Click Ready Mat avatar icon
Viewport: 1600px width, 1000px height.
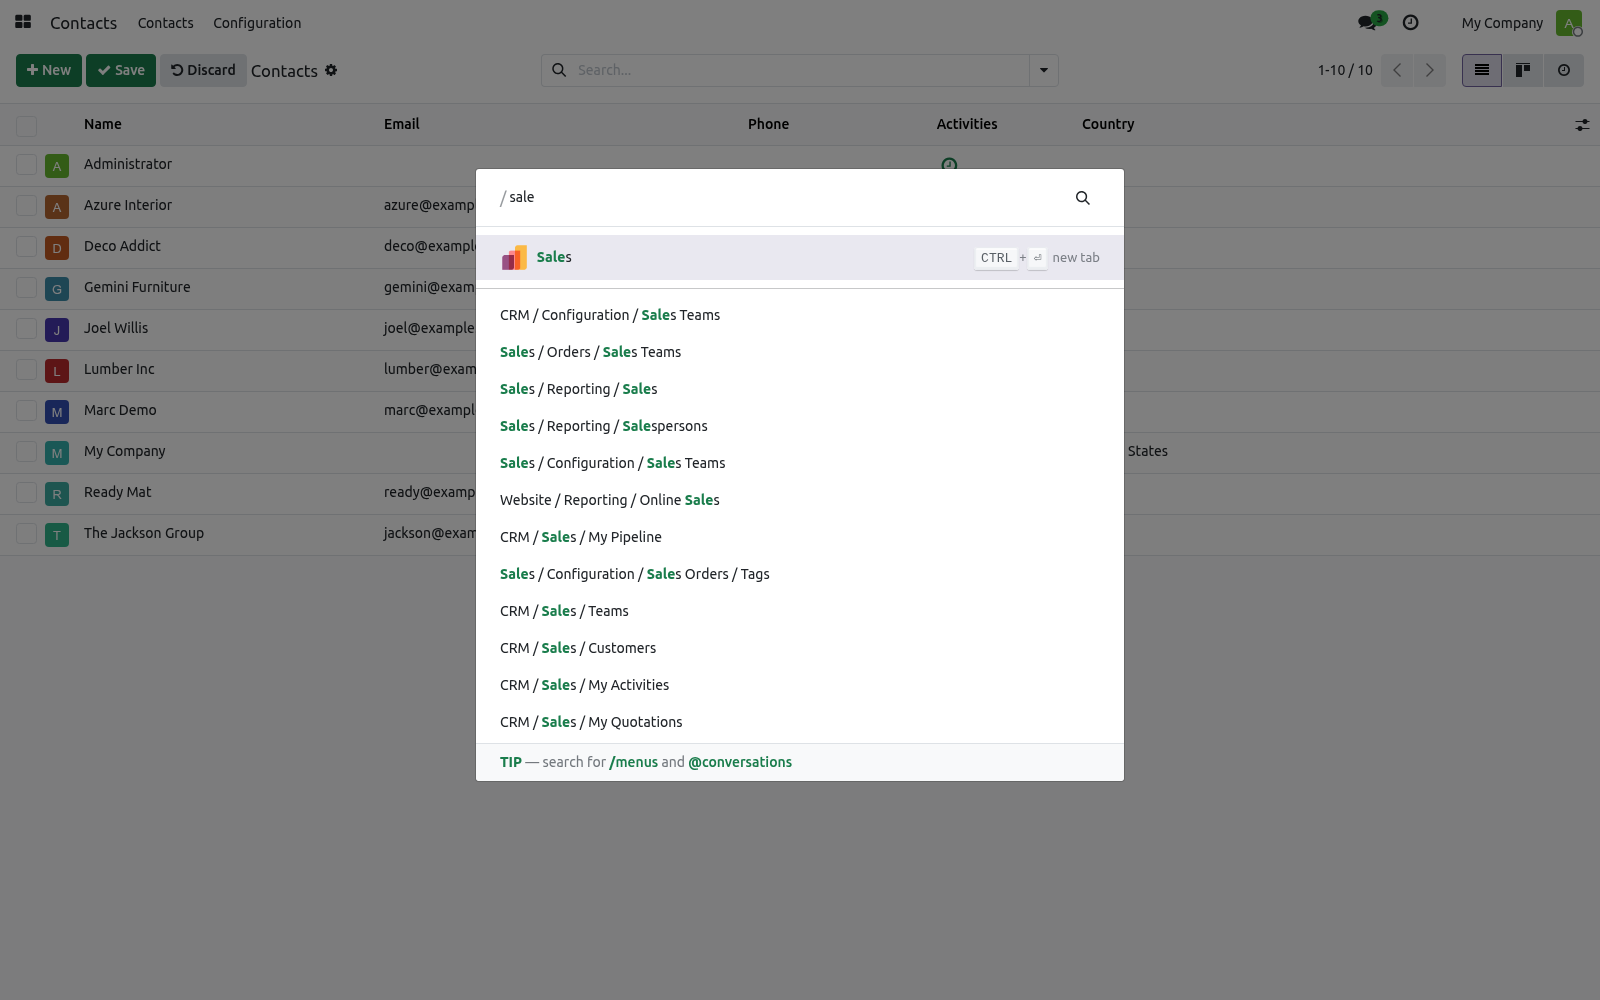57,494
